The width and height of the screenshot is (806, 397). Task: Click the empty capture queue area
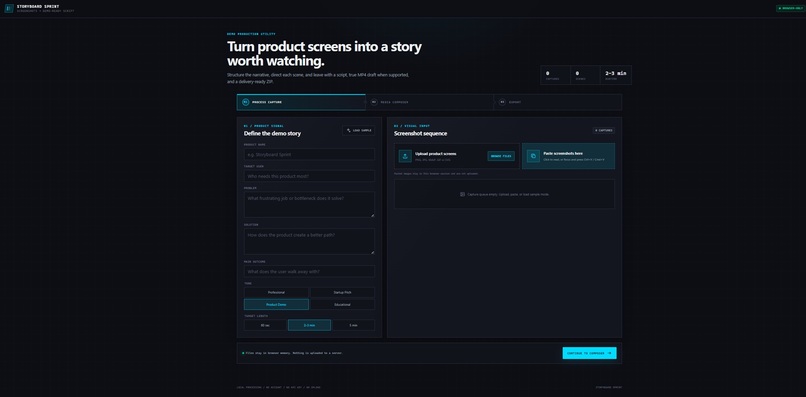[x=504, y=194]
